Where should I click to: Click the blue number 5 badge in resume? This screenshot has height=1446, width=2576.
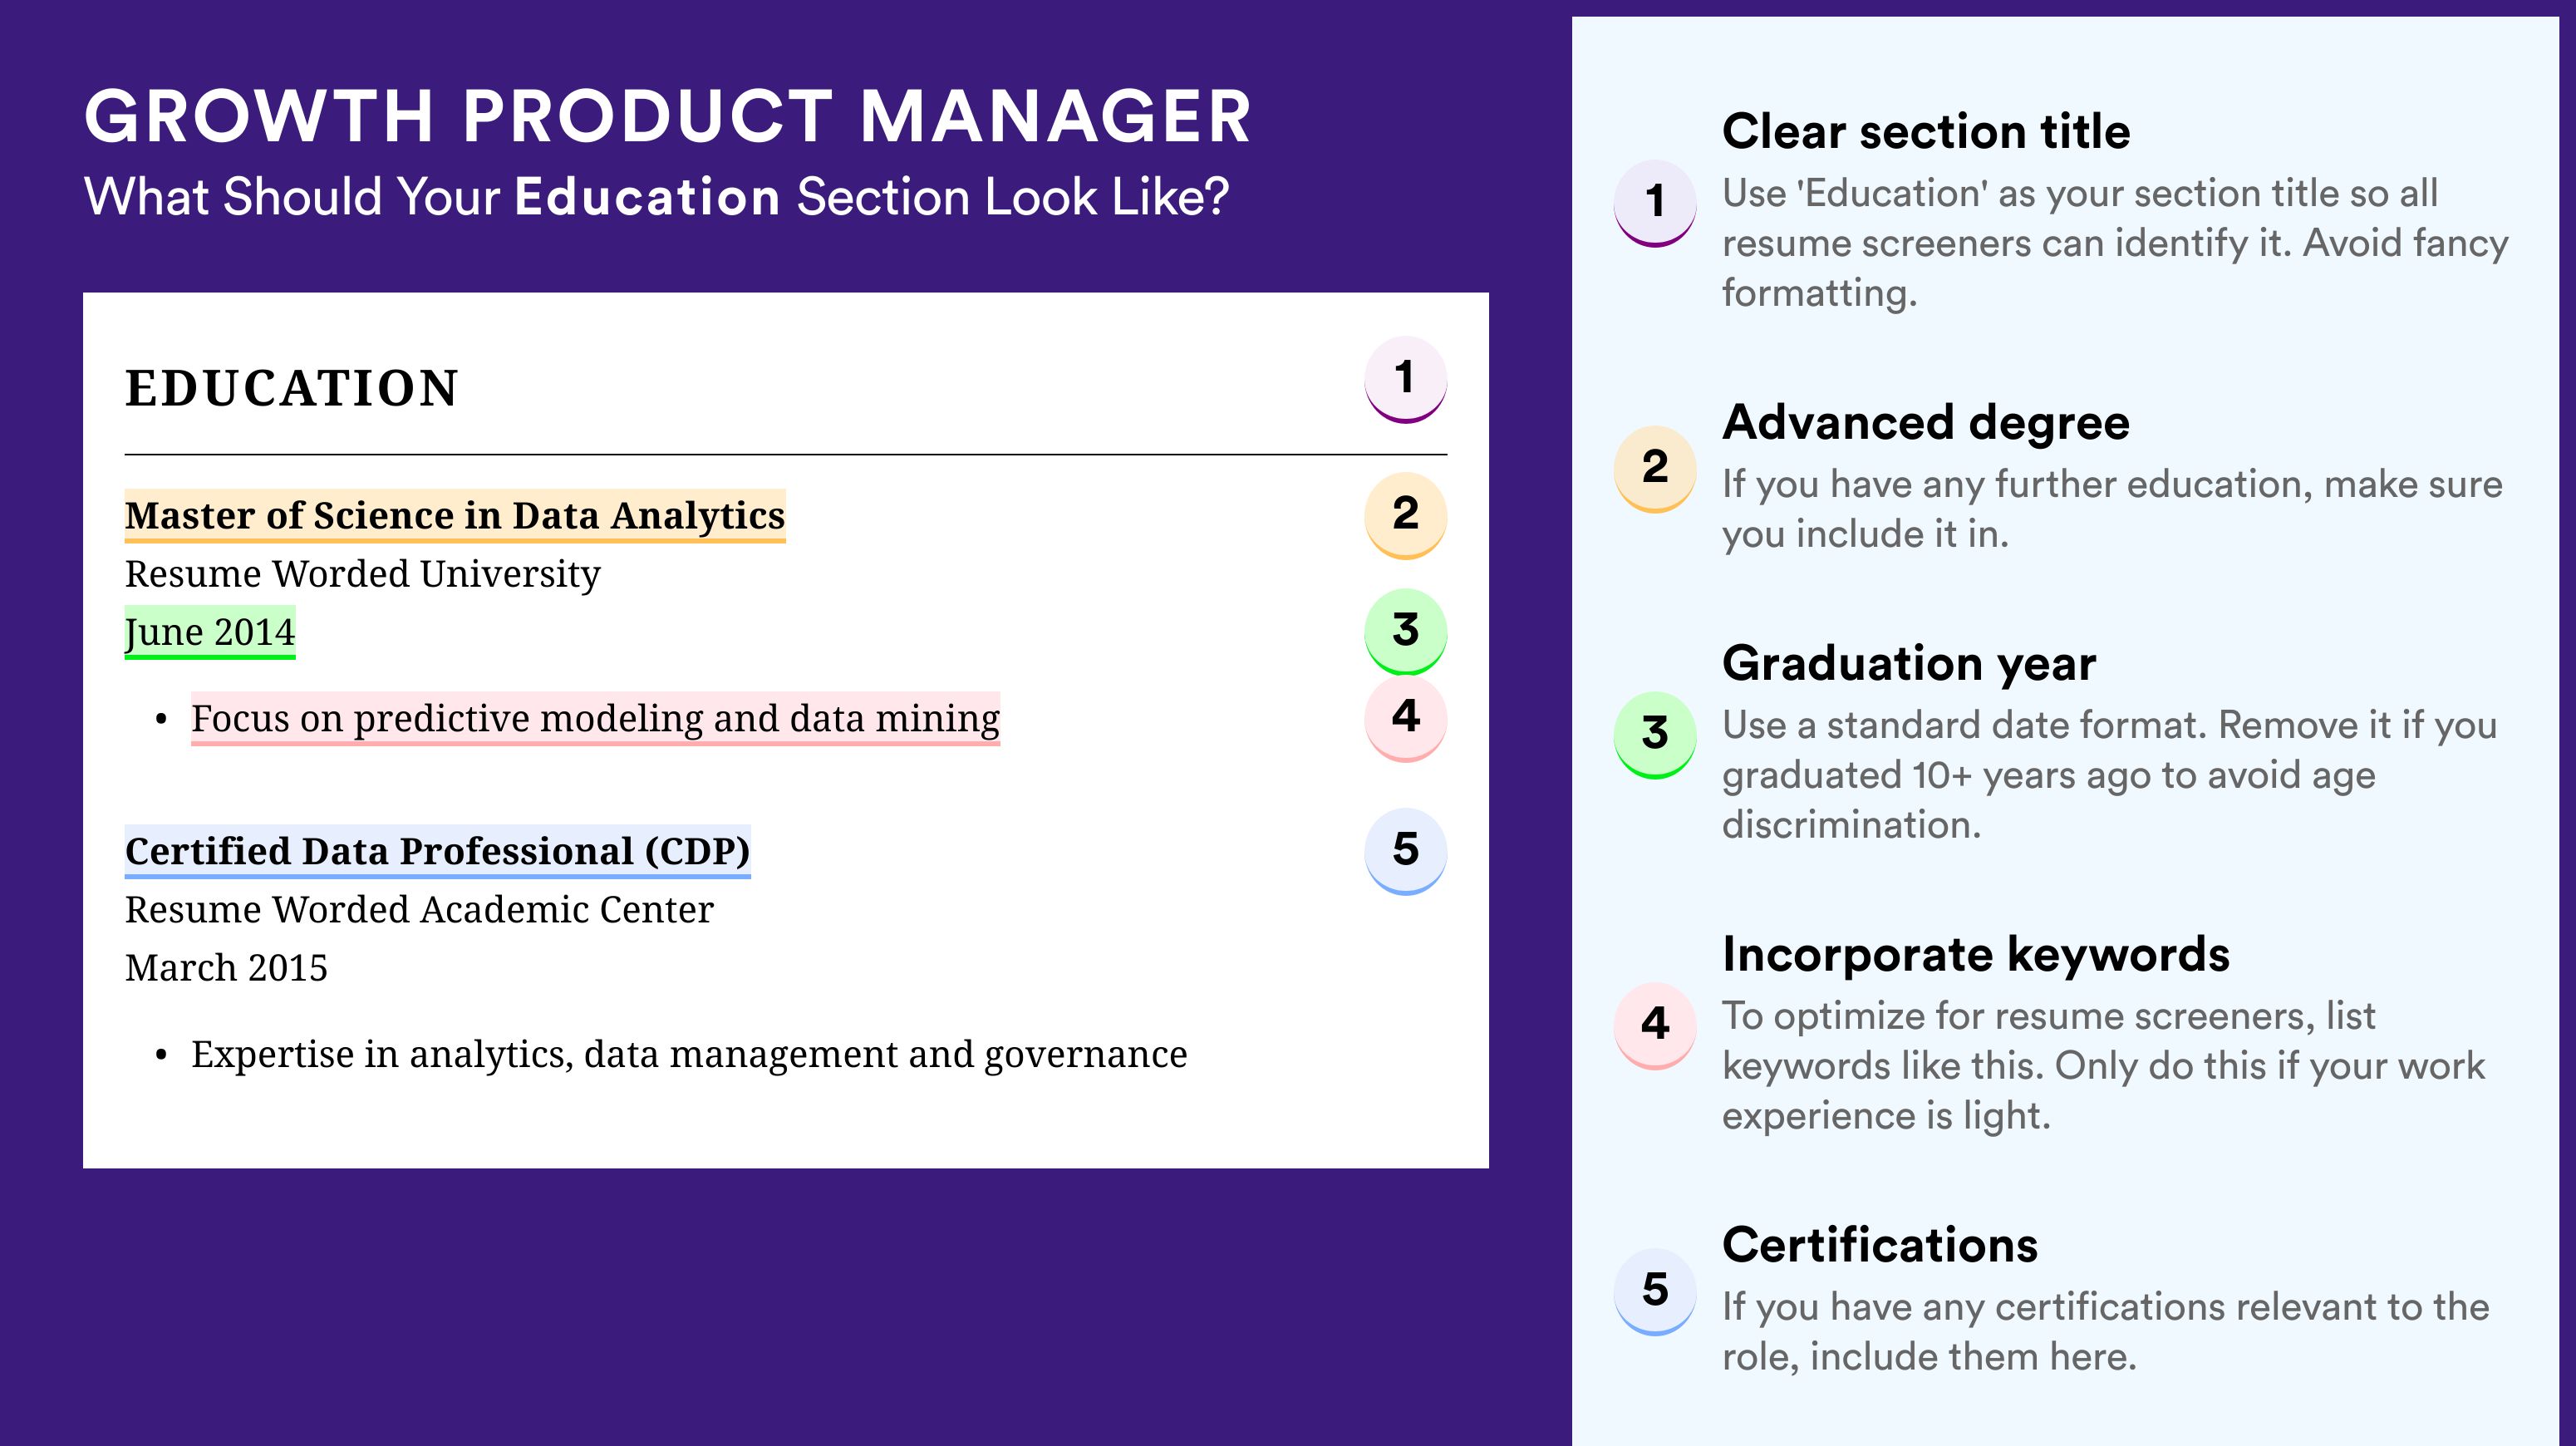point(1405,852)
